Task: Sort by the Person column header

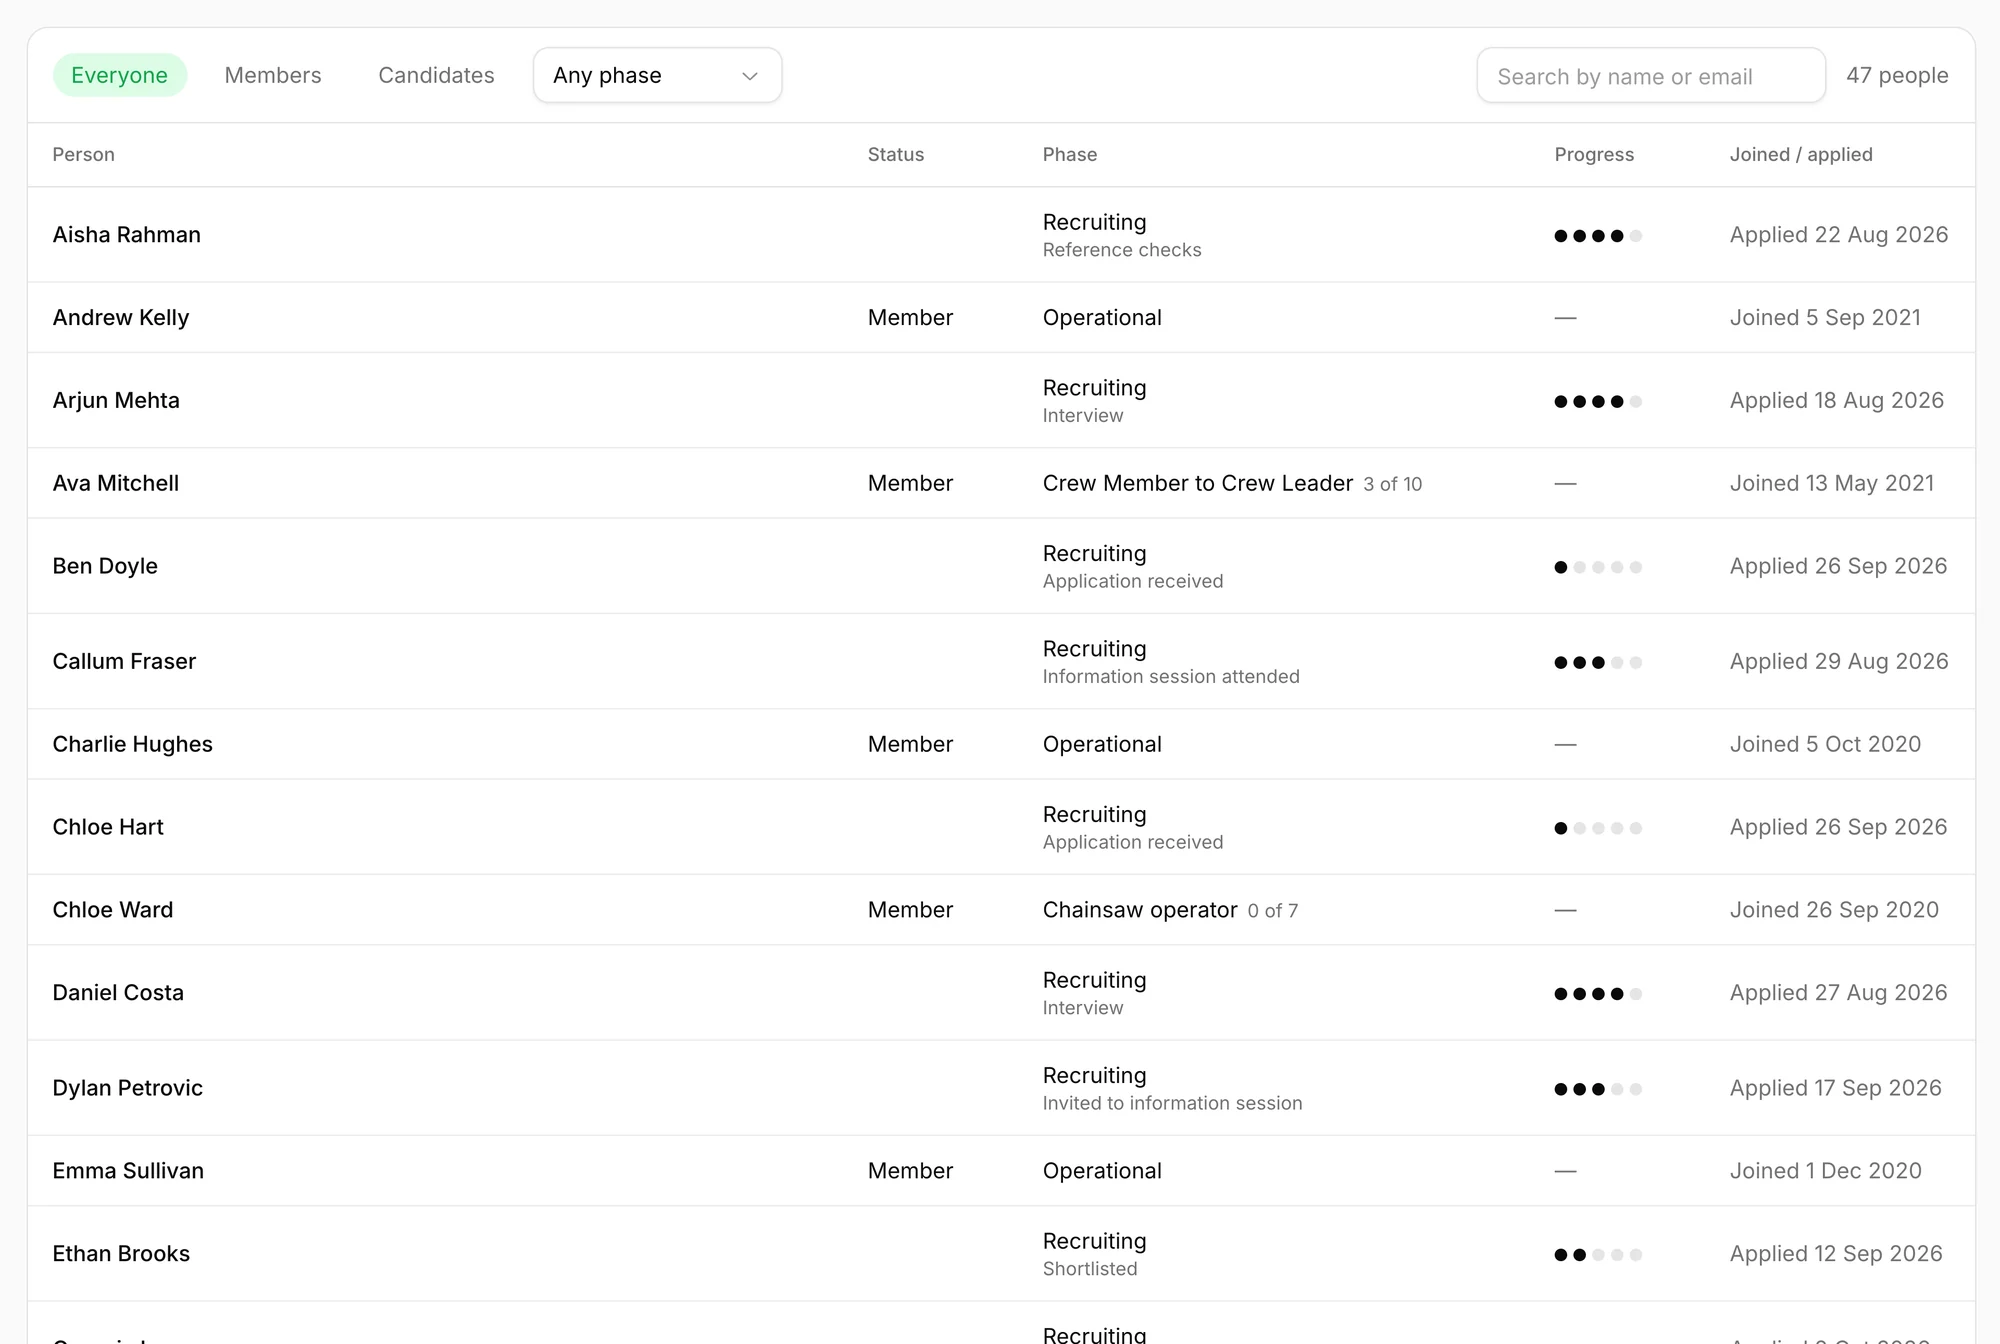Action: click(84, 154)
